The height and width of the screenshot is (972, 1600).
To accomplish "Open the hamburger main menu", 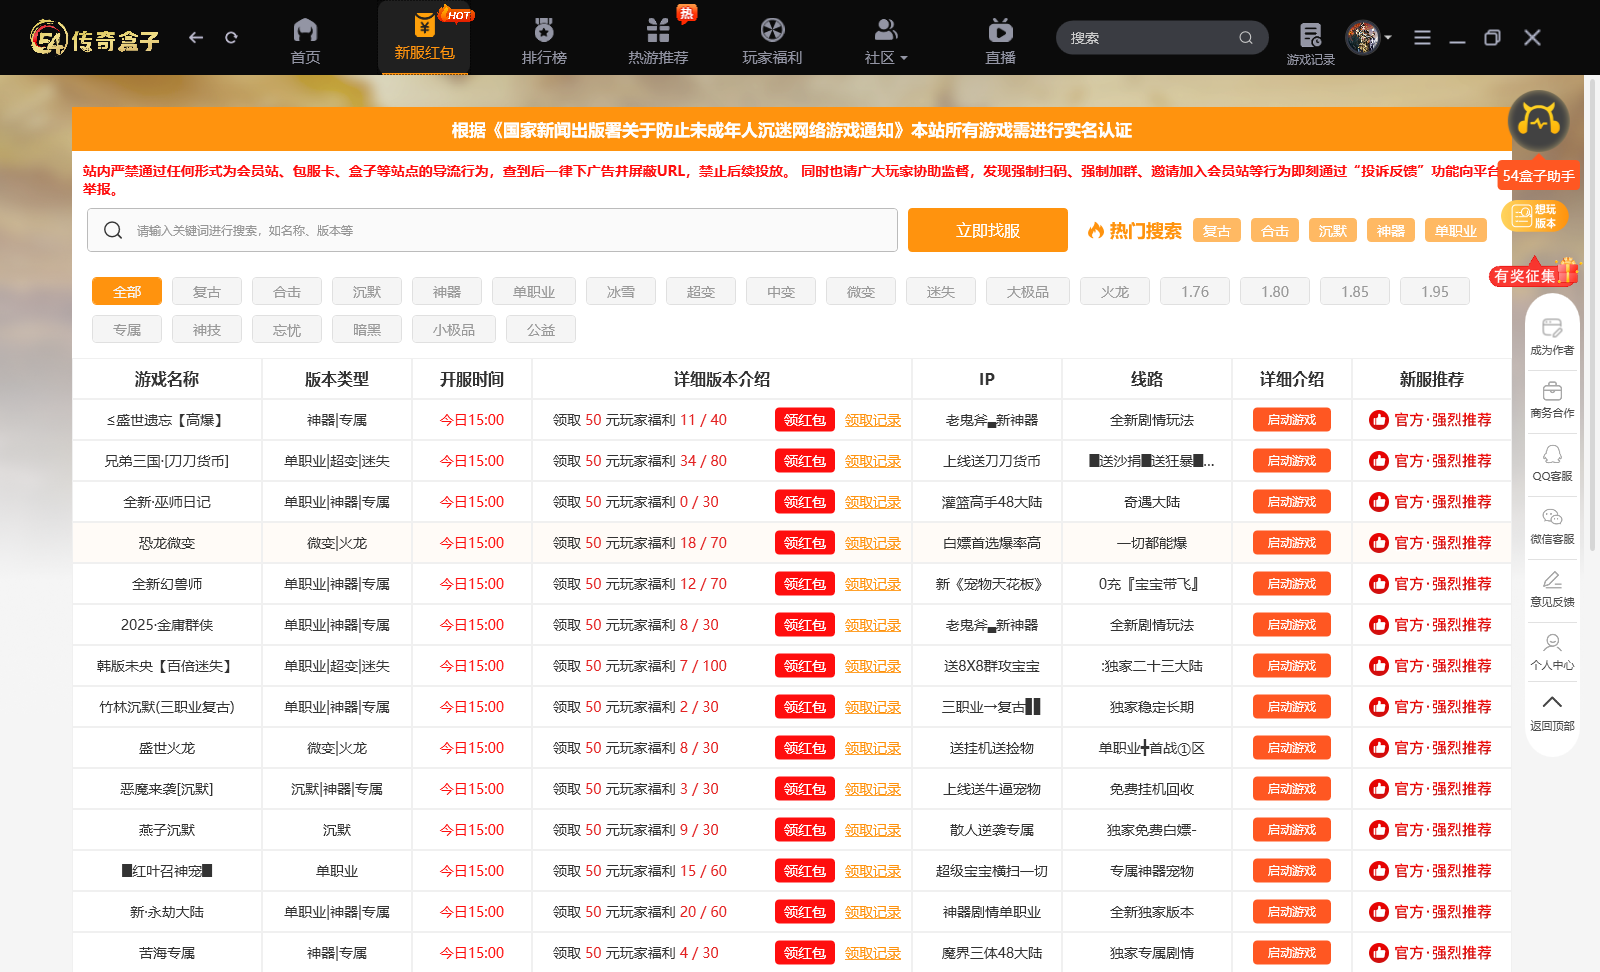I will [1422, 38].
